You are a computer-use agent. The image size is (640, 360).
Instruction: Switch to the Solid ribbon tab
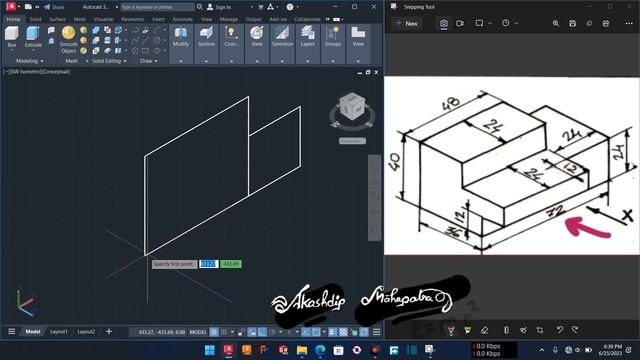point(35,19)
